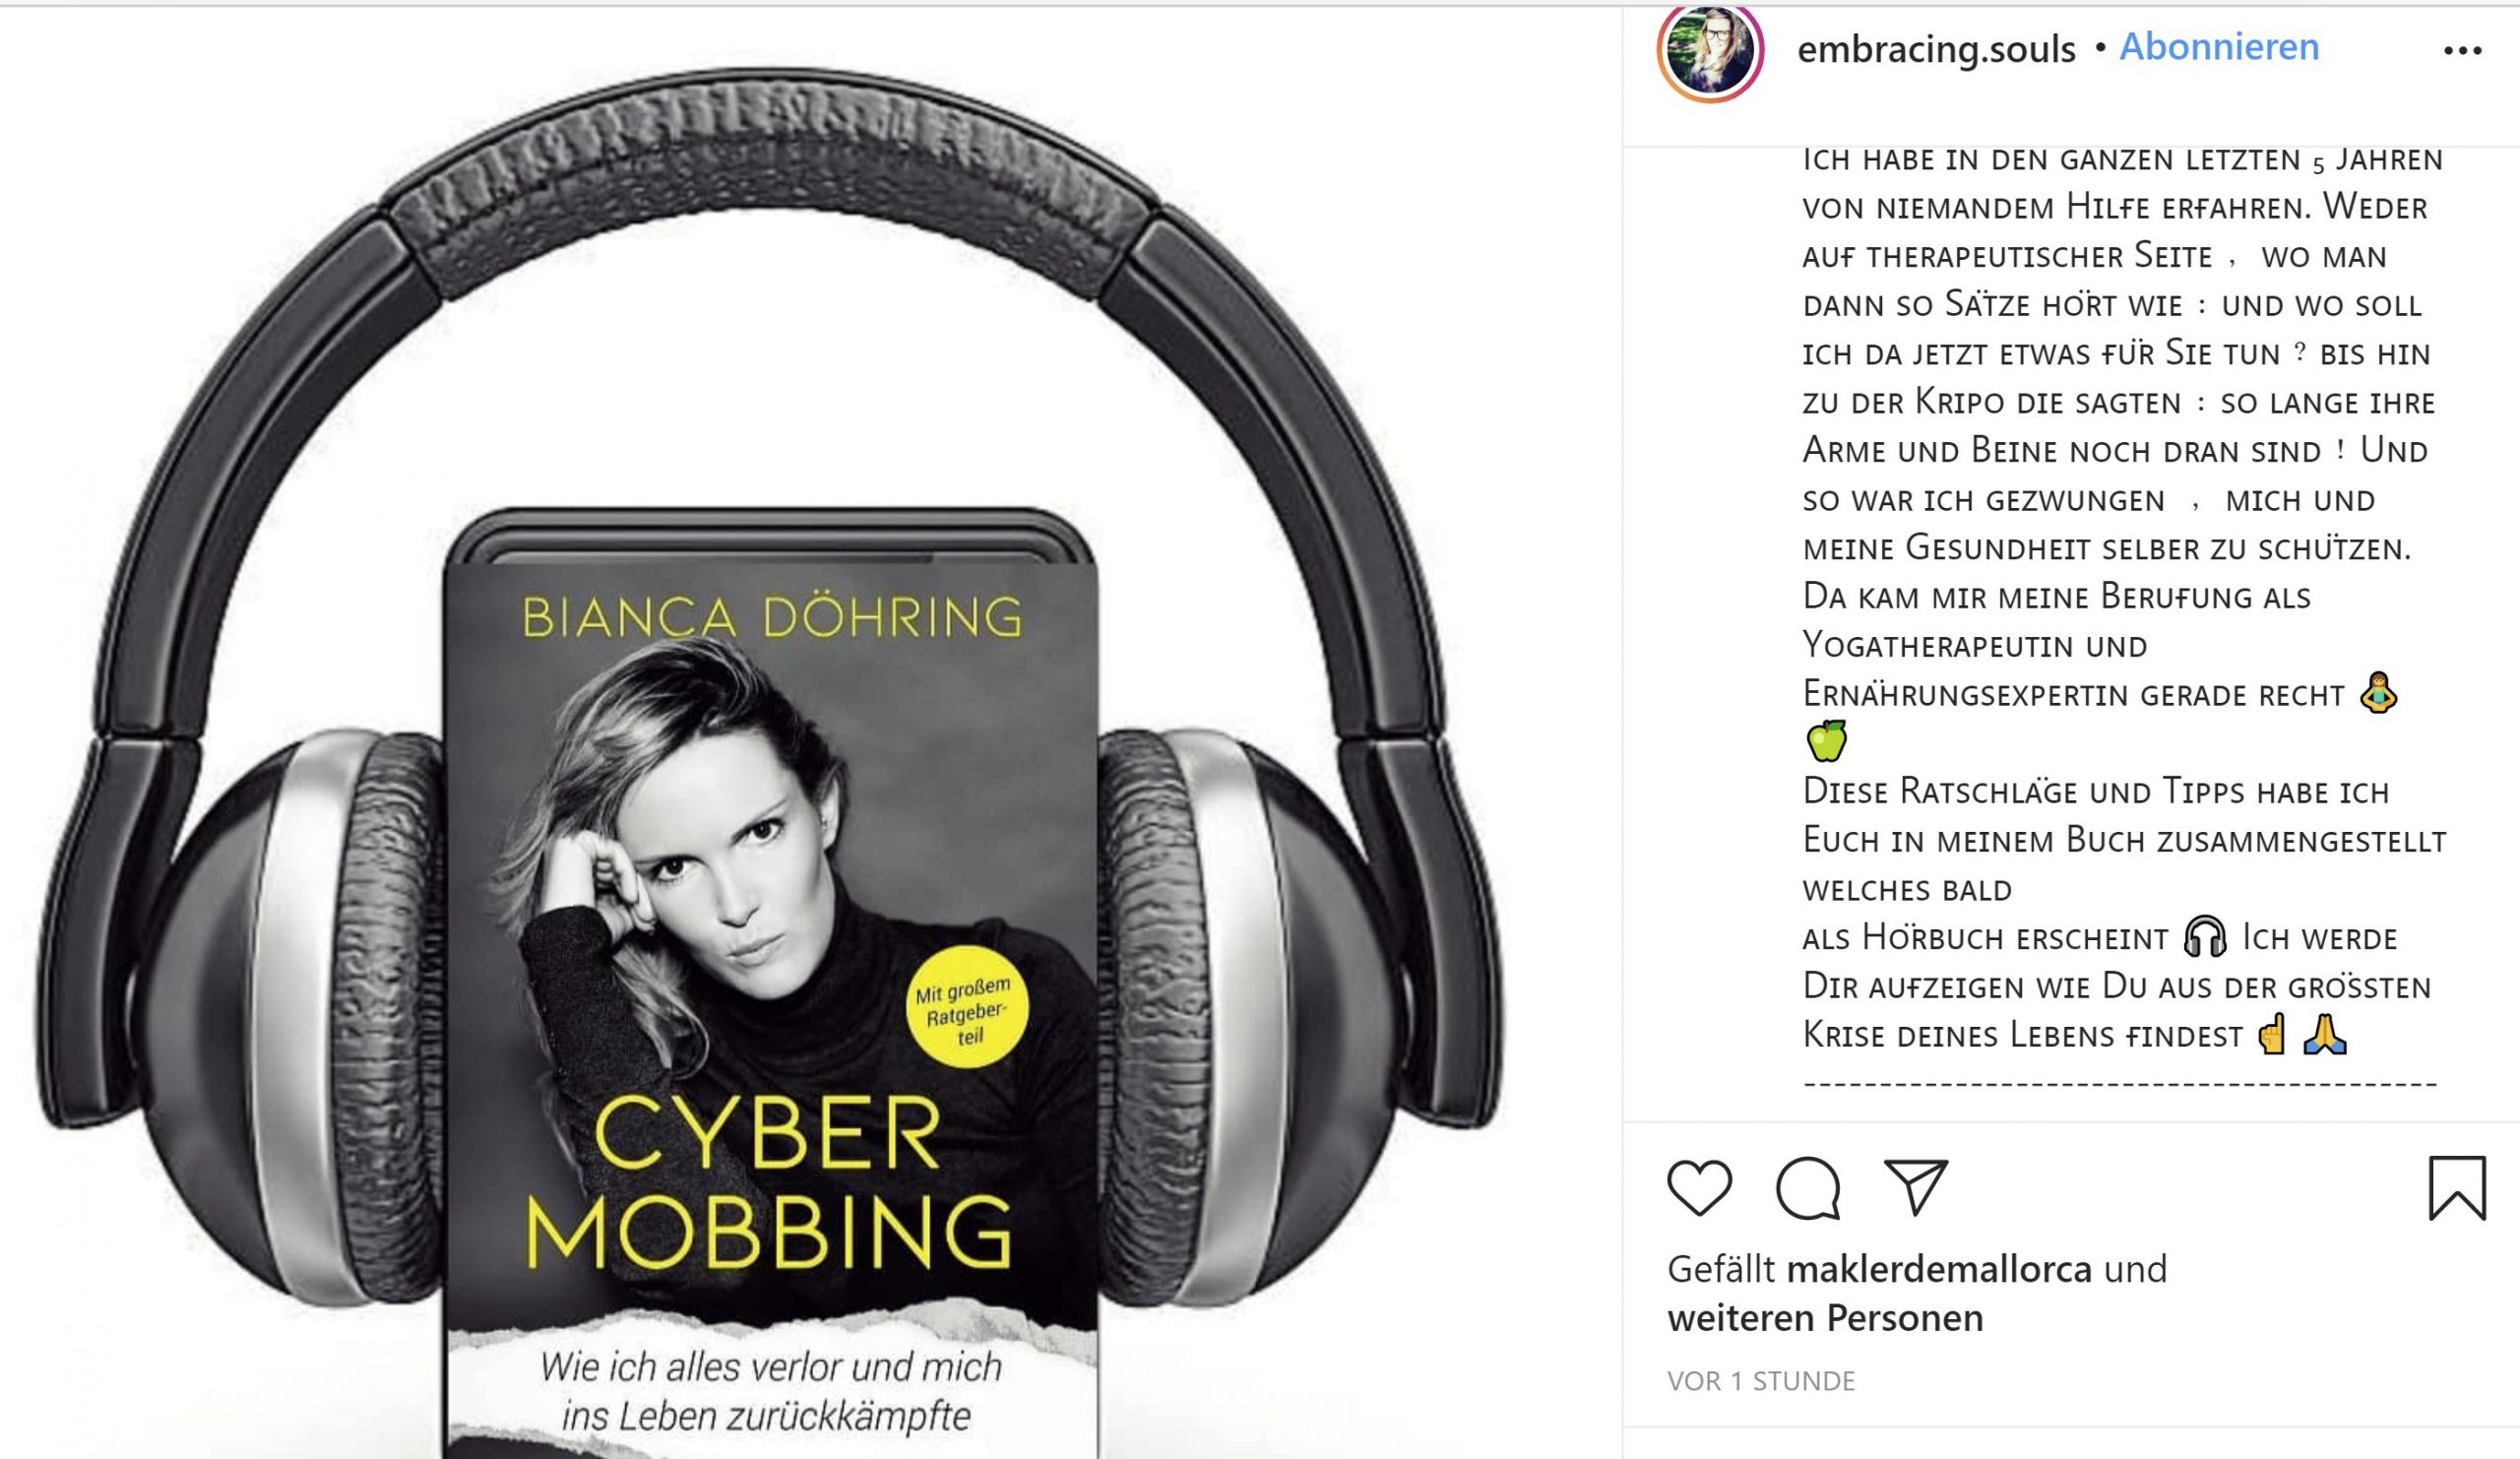Viewport: 2520px width, 1459px height.
Task: Click the yoga meditation emoji in caption
Action: [2378, 693]
